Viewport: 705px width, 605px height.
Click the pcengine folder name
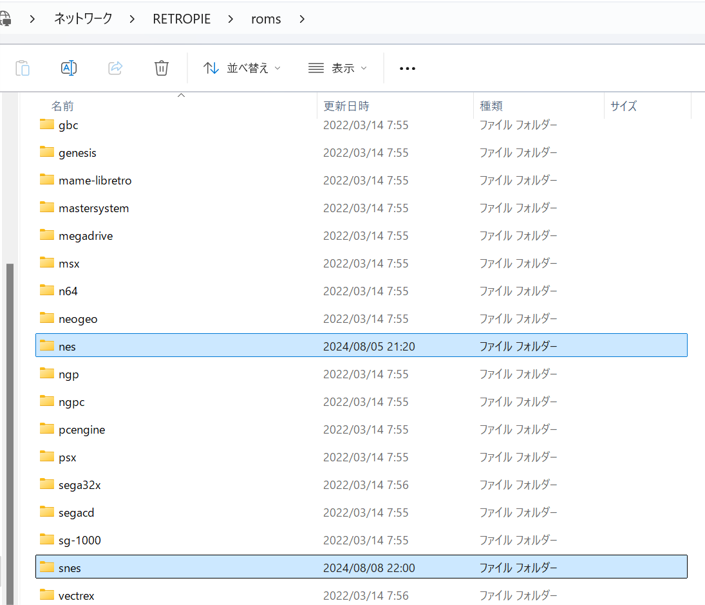(82, 430)
